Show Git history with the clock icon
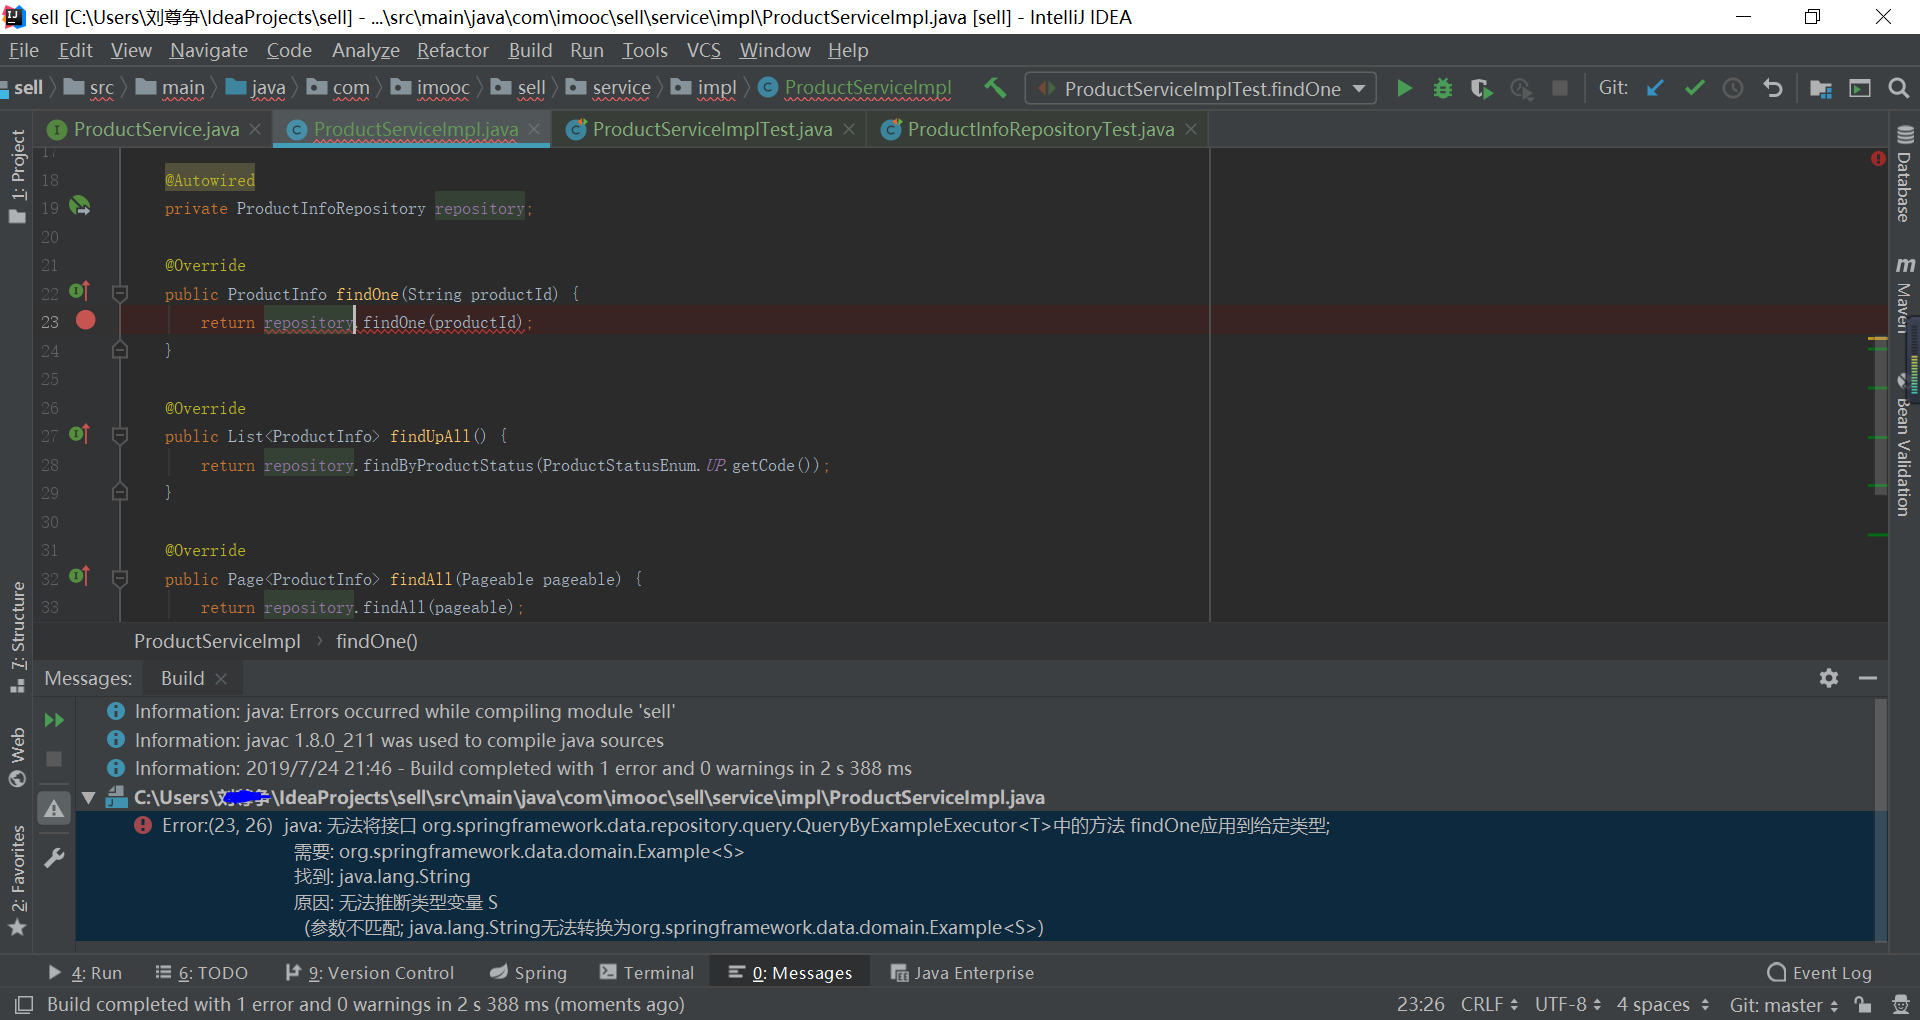Image resolution: width=1920 pixels, height=1020 pixels. point(1733,88)
